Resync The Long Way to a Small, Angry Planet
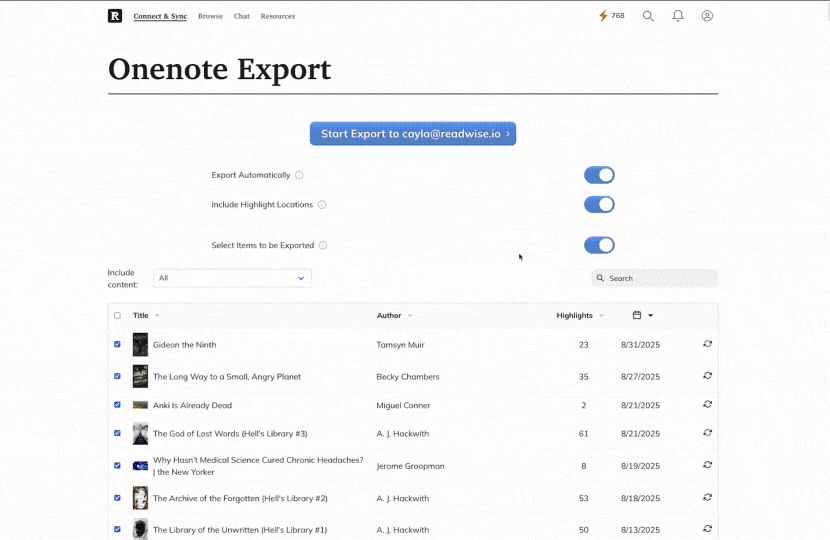Image resolution: width=830 pixels, height=540 pixels. 707,375
